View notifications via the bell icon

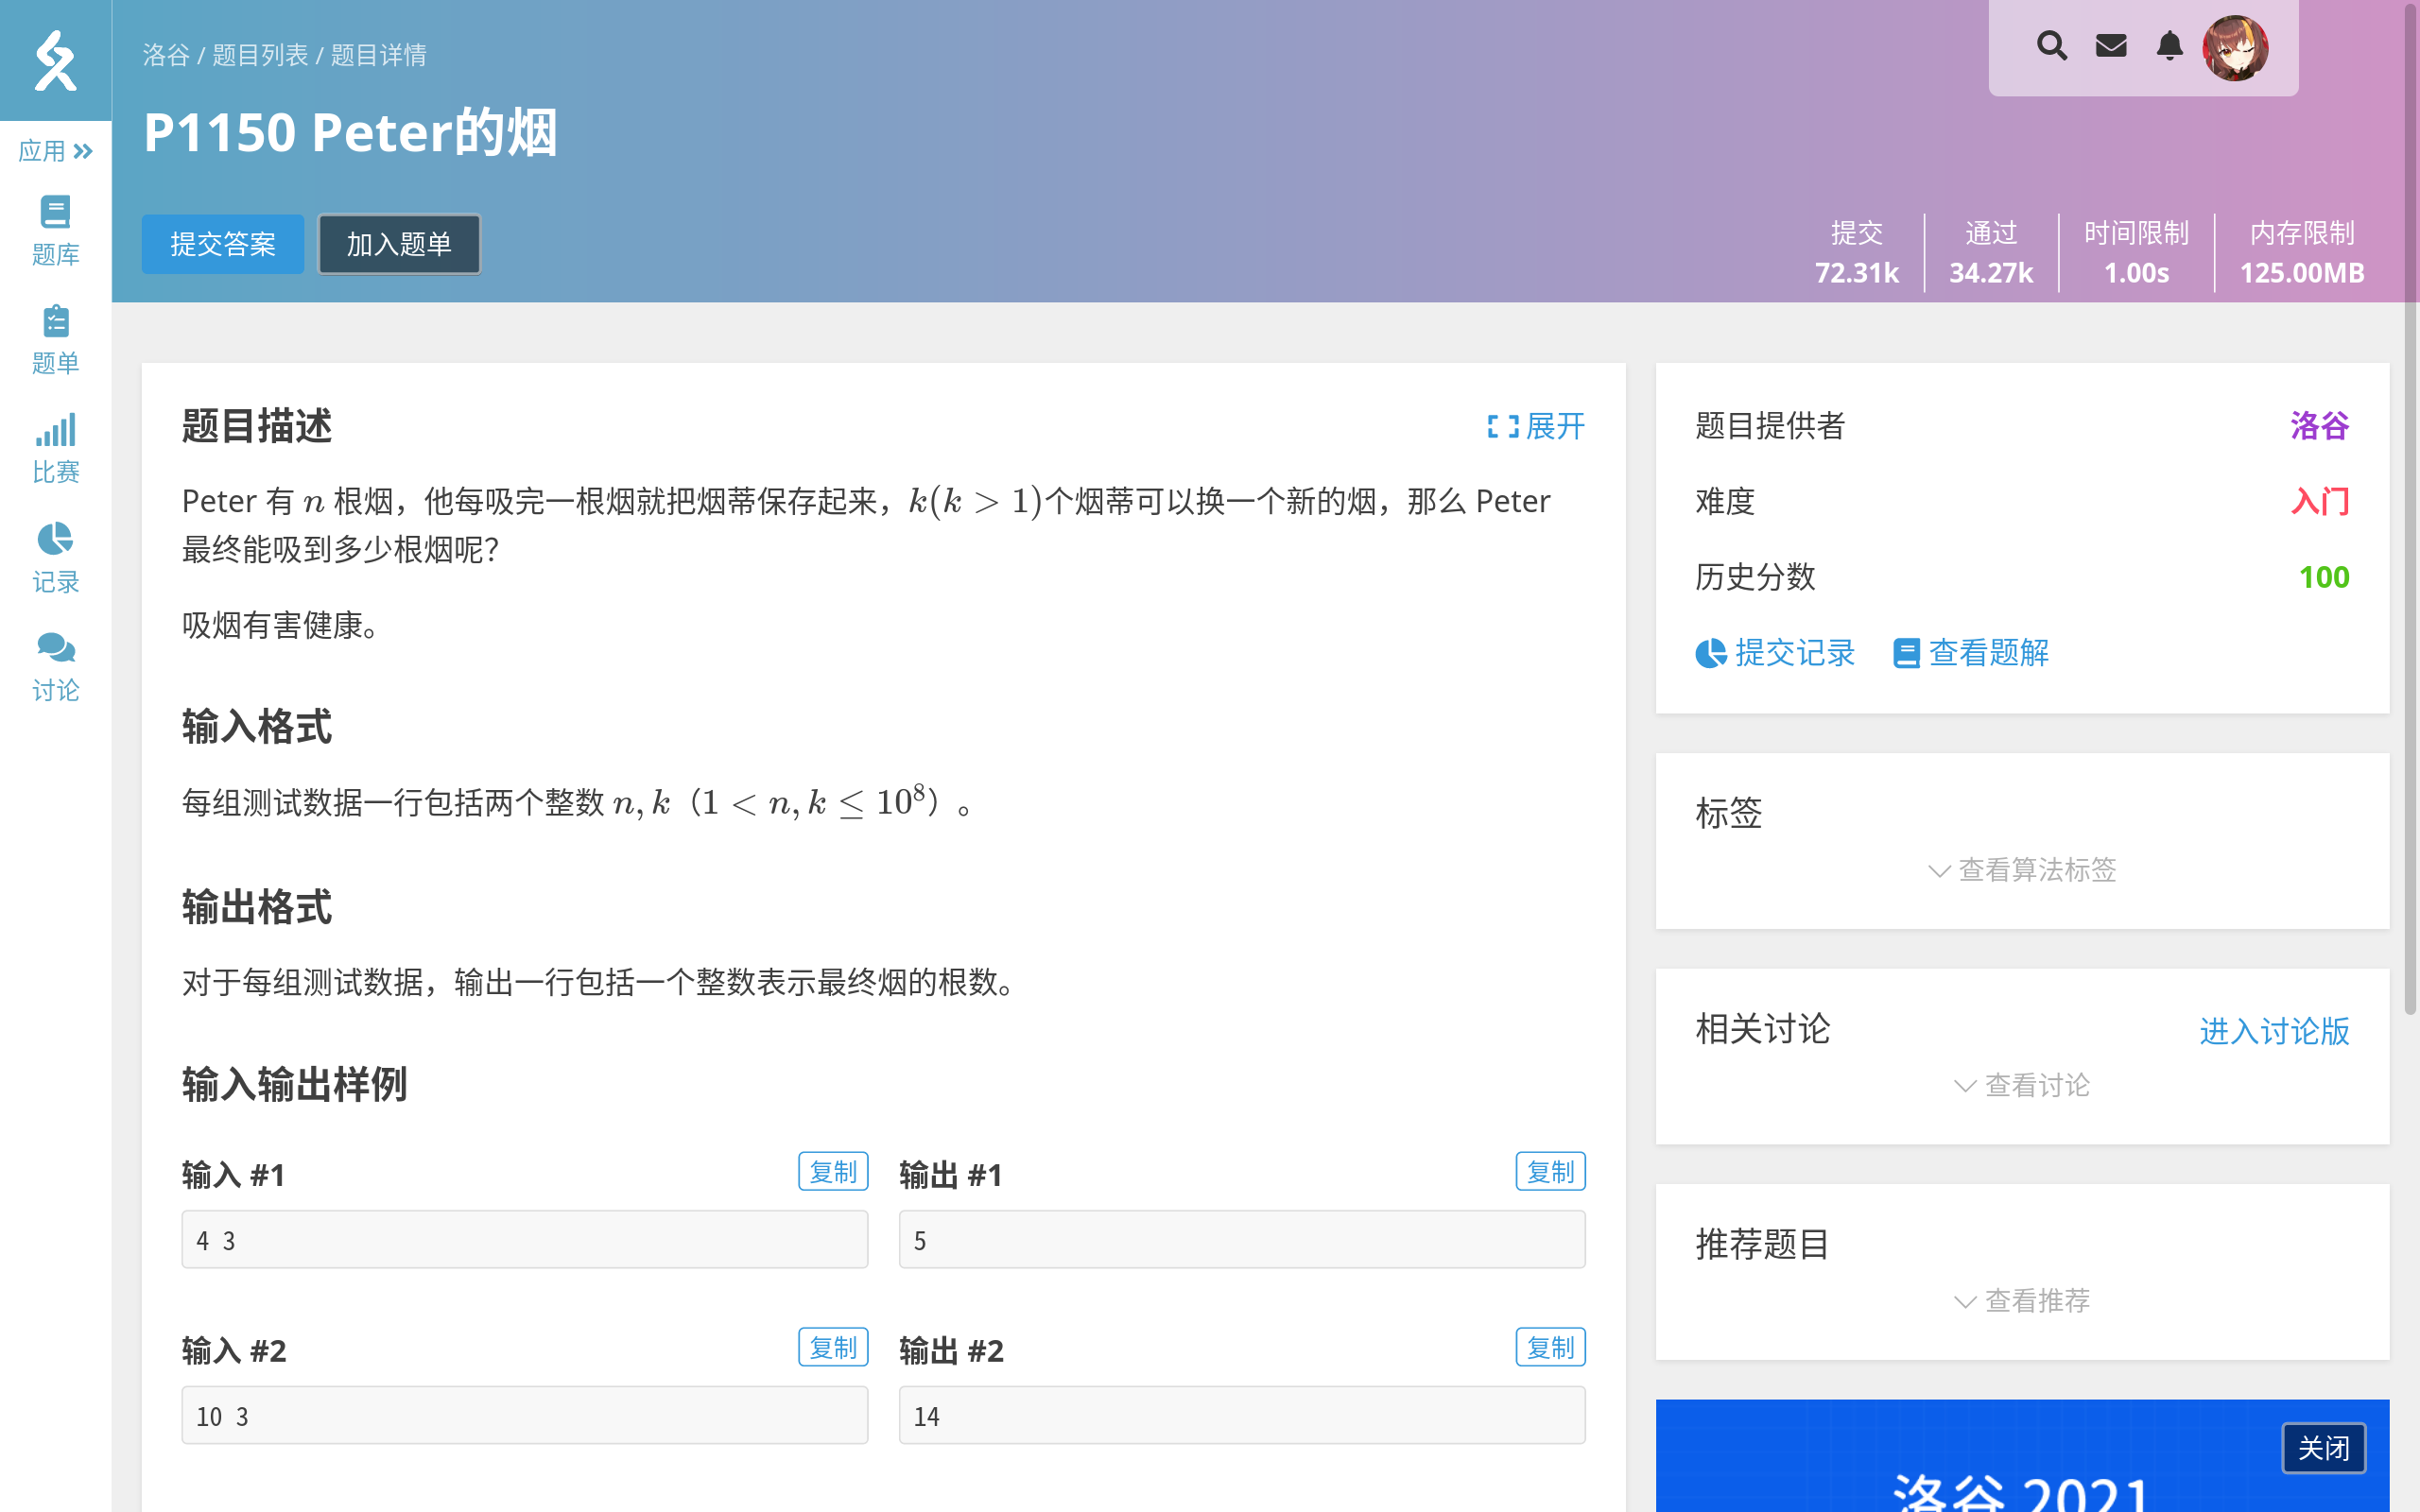[x=2169, y=46]
